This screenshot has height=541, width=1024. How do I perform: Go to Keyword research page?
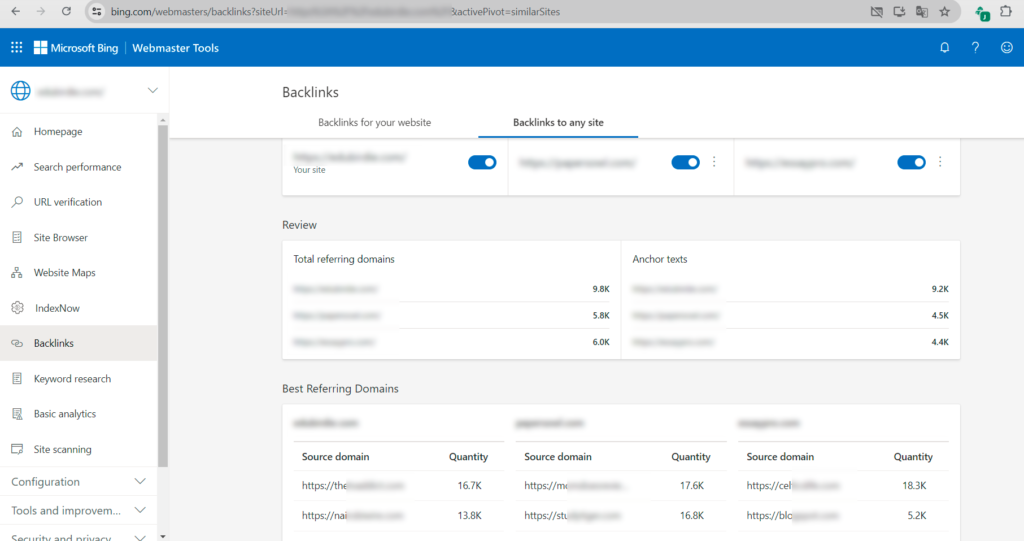pos(72,379)
